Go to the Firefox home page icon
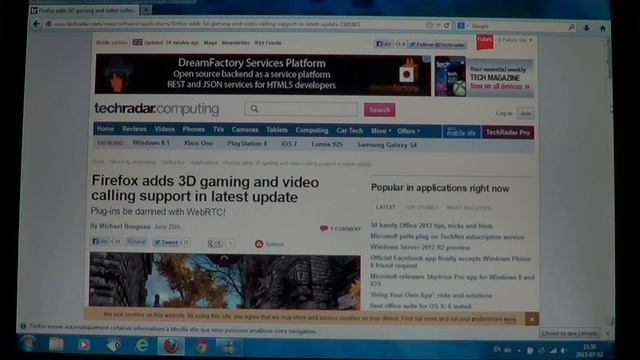The width and height of the screenshot is (640, 360). click(x=602, y=28)
